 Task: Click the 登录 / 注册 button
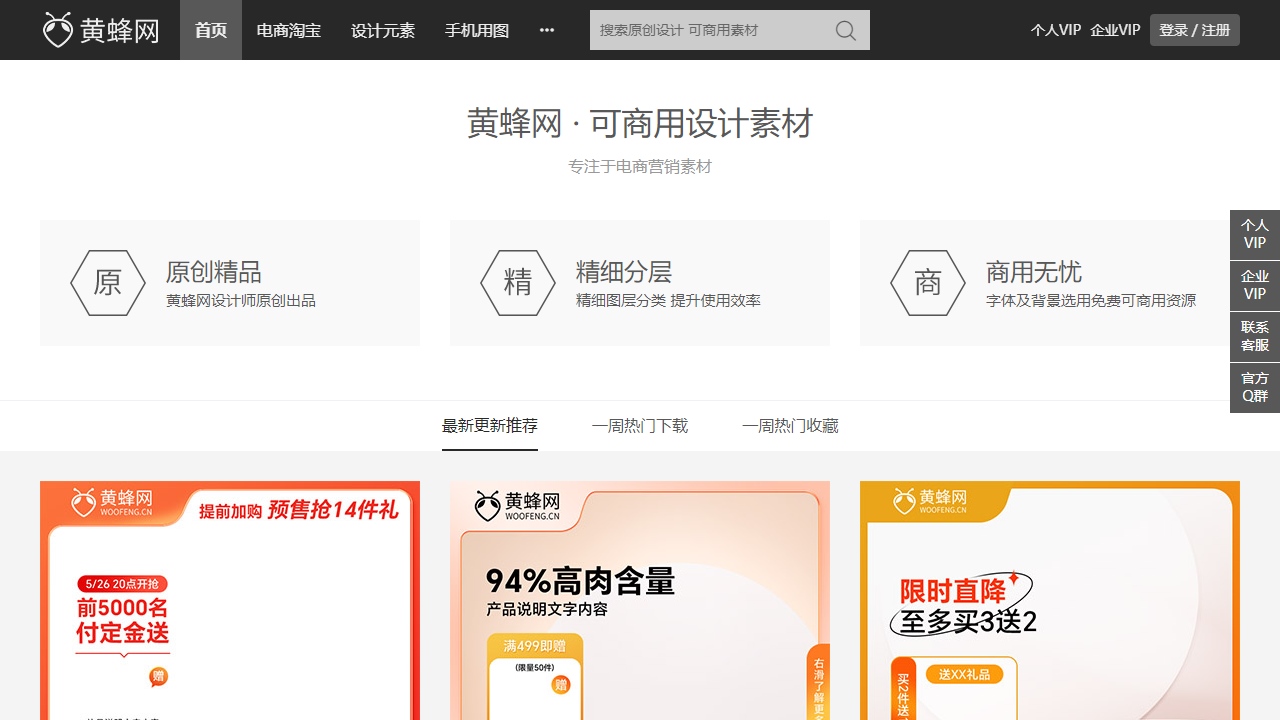click(x=1195, y=30)
